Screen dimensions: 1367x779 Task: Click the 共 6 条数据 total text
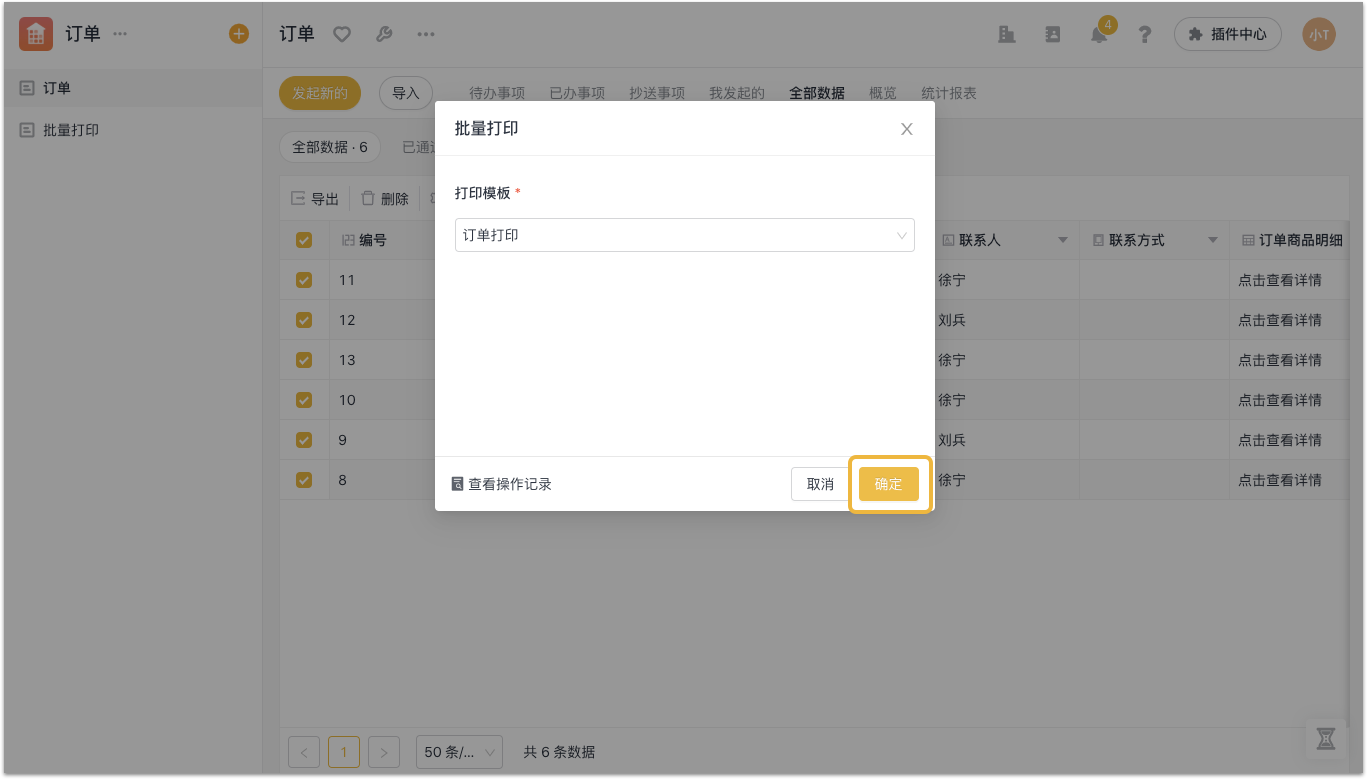pyautogui.click(x=559, y=752)
